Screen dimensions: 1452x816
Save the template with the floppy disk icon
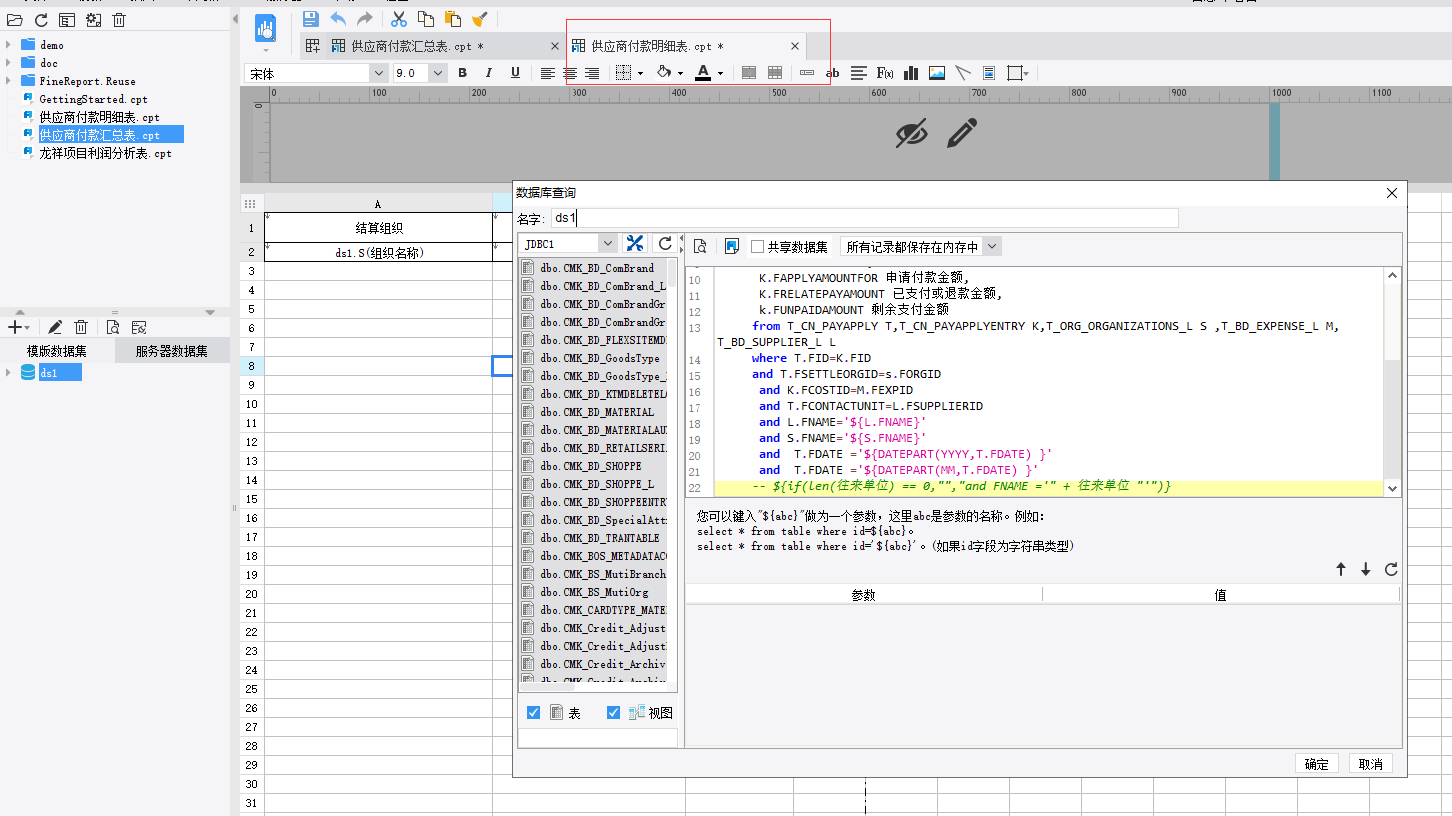[x=311, y=19]
